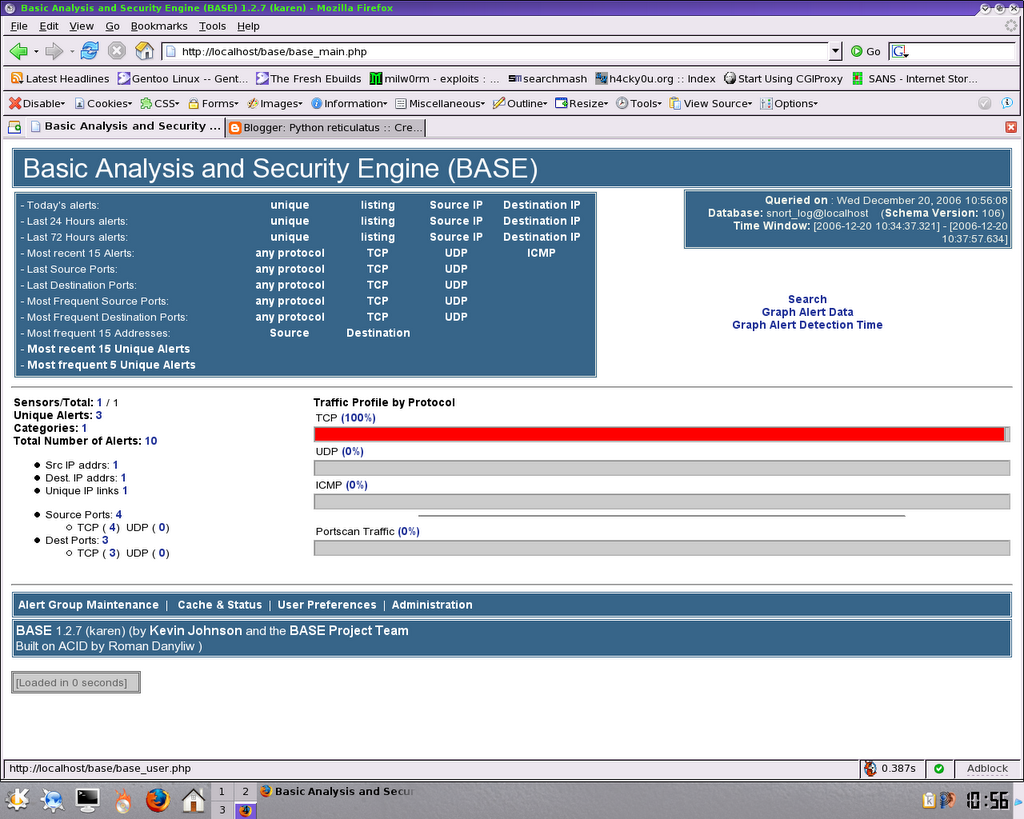Image resolution: width=1024 pixels, height=819 pixels.
Task: Click the Total Number of Alerts value 10
Action: [x=151, y=441]
